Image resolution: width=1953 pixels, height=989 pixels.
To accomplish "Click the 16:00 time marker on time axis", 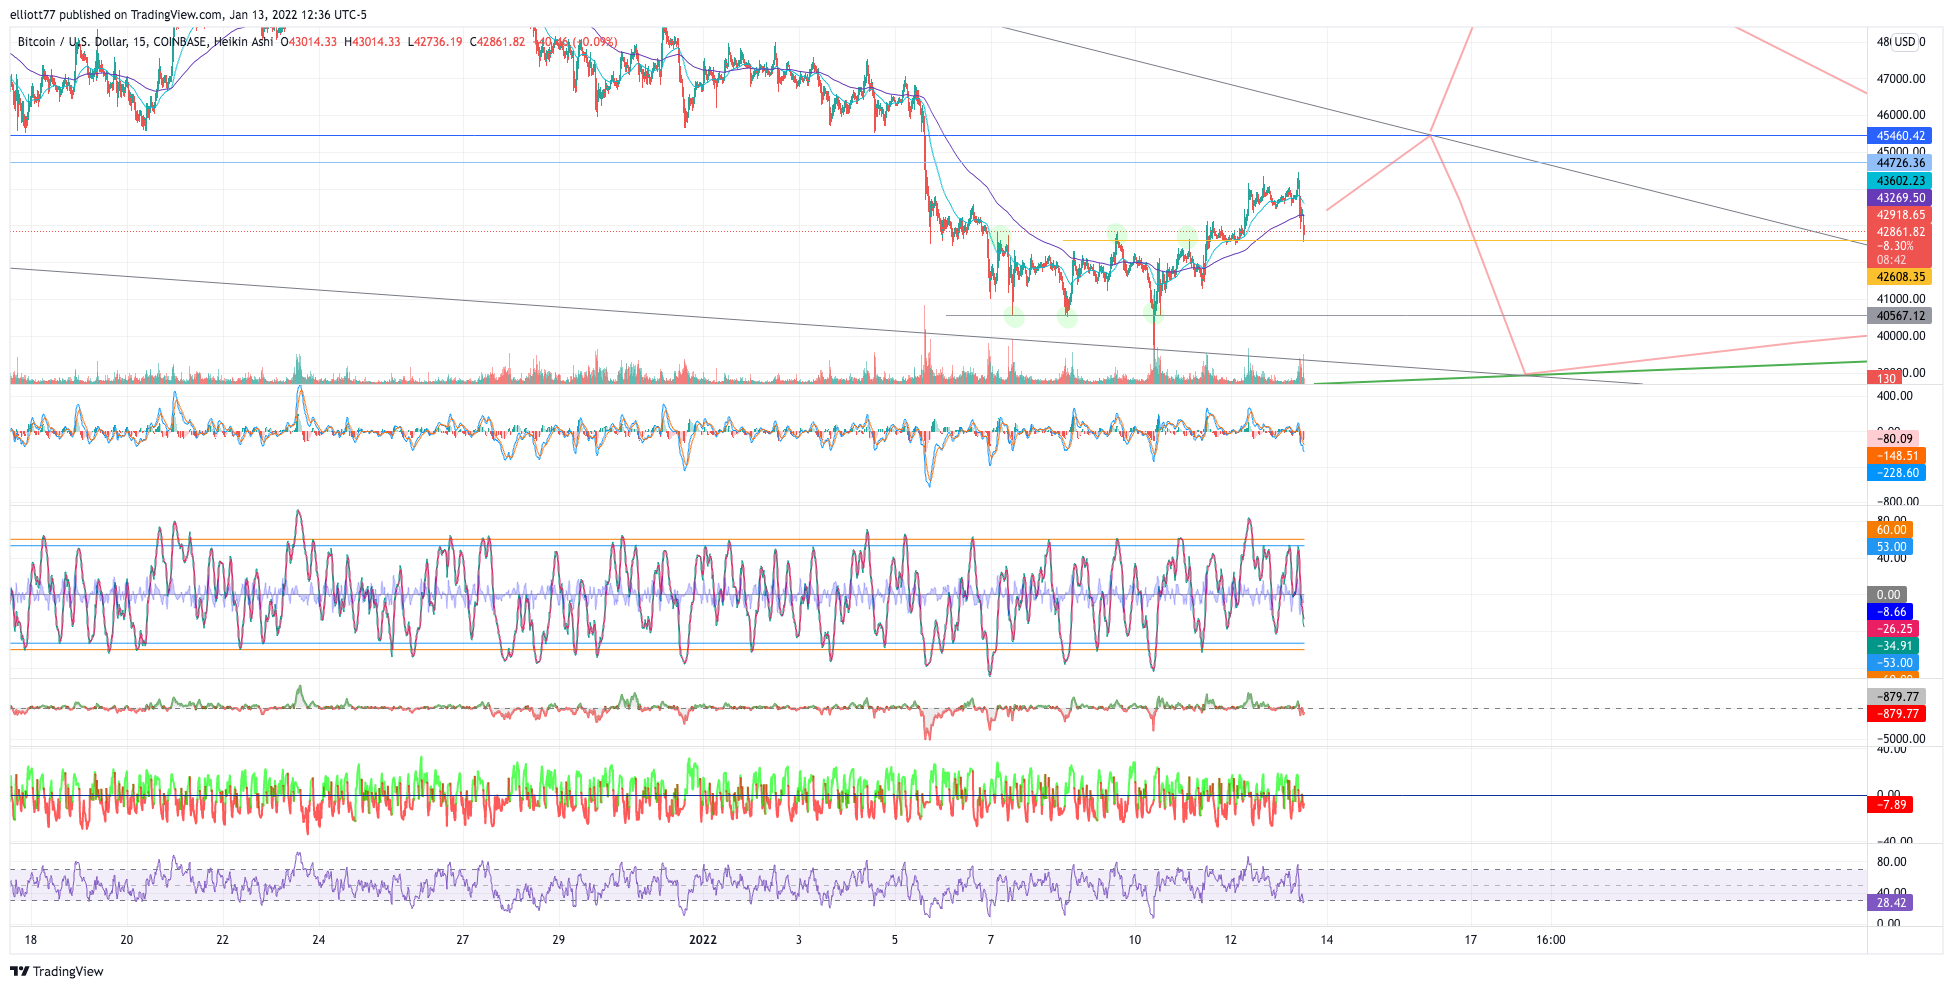I will coord(1551,940).
